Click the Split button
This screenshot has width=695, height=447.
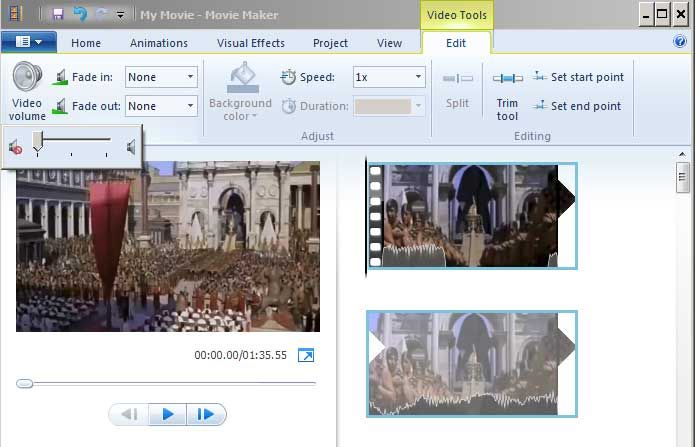pyautogui.click(x=457, y=90)
